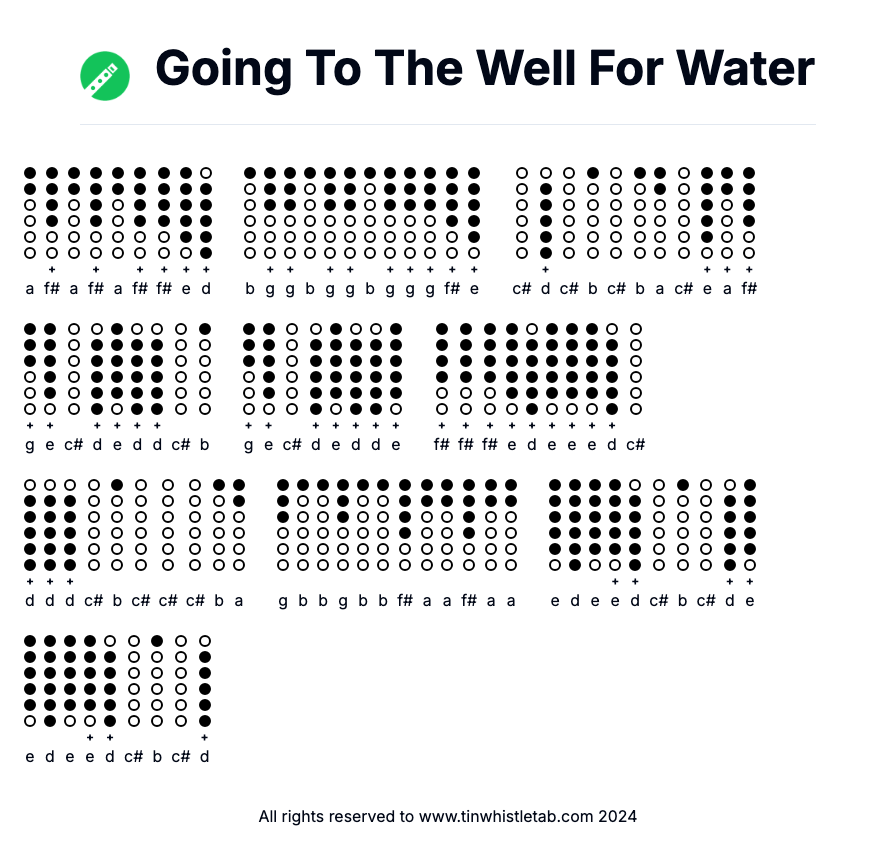Image resolution: width=896 pixels, height=849 pixels.
Task: Click the first "e" label in the bottom row
Action: pos(30,757)
